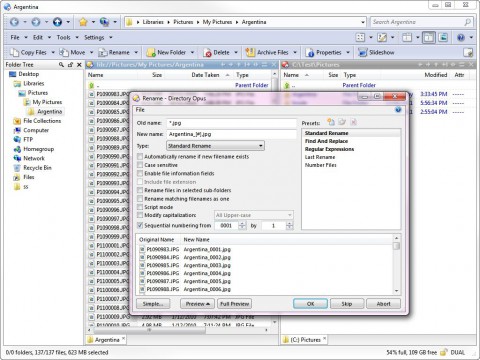The image size is (480, 360).
Task: Open the File menu in Rename dialog
Action: pyautogui.click(x=140, y=110)
